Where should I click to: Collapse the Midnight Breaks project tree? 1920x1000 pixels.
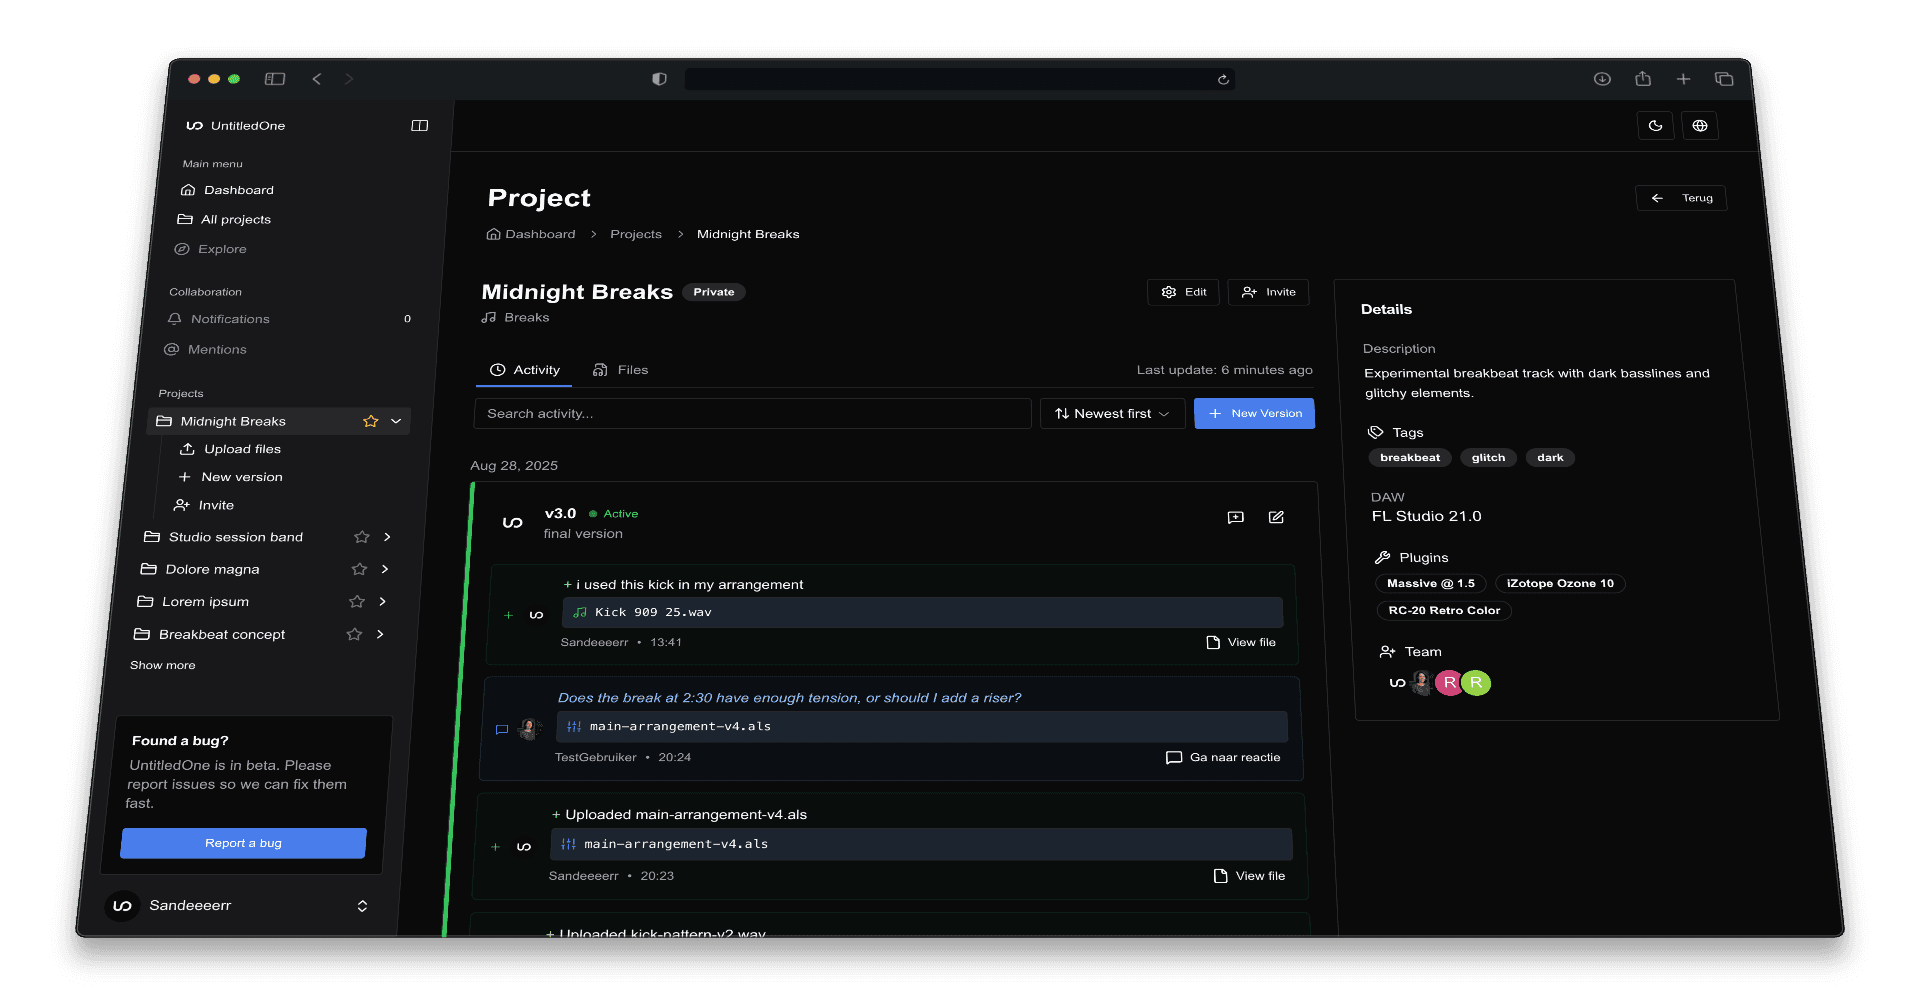pos(397,421)
